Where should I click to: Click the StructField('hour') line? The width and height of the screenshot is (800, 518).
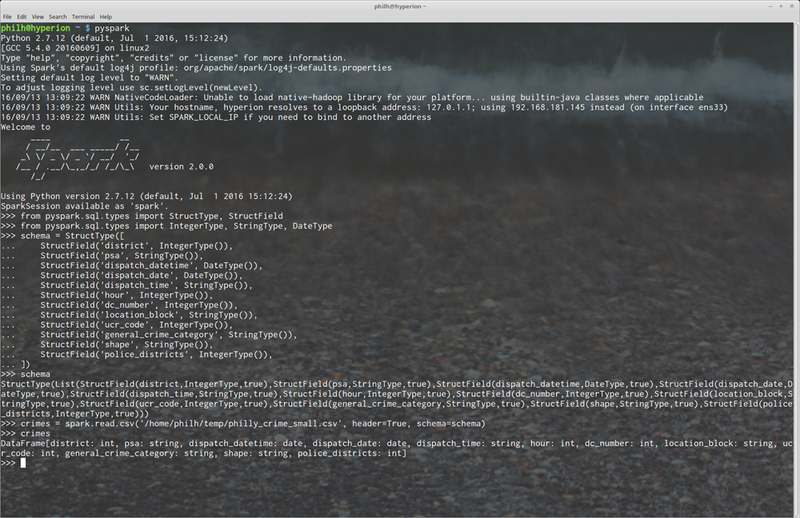(127, 295)
